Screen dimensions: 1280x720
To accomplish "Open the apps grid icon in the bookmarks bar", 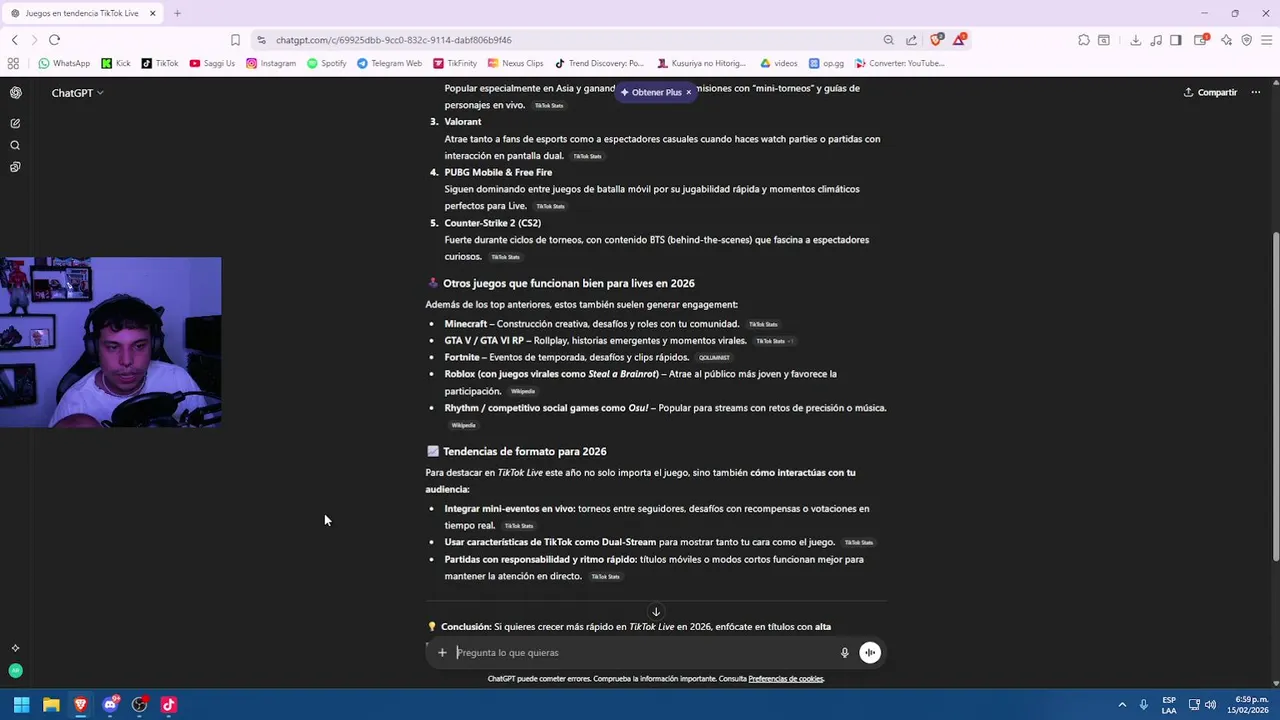I will click(x=13, y=63).
